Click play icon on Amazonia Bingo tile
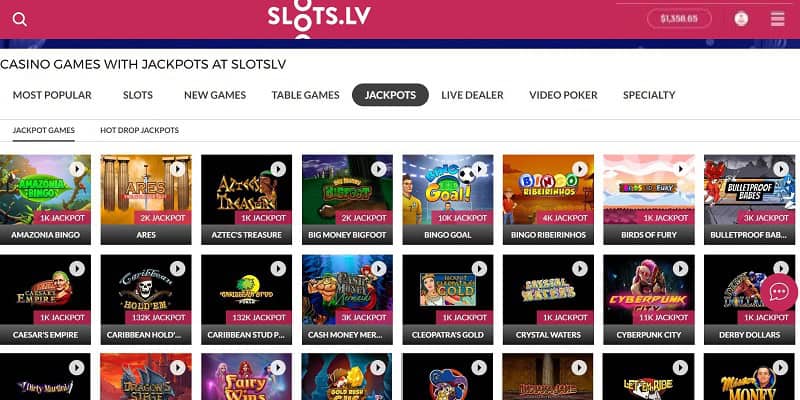This screenshot has height=400, width=800. point(77,169)
